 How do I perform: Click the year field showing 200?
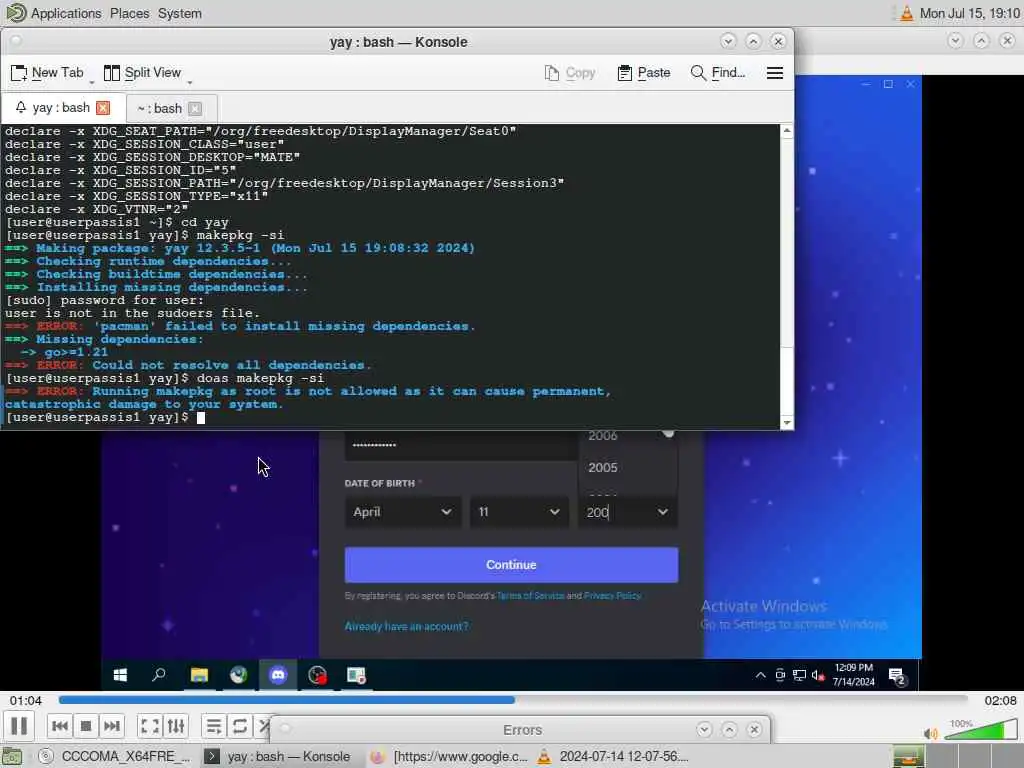[x=627, y=512]
